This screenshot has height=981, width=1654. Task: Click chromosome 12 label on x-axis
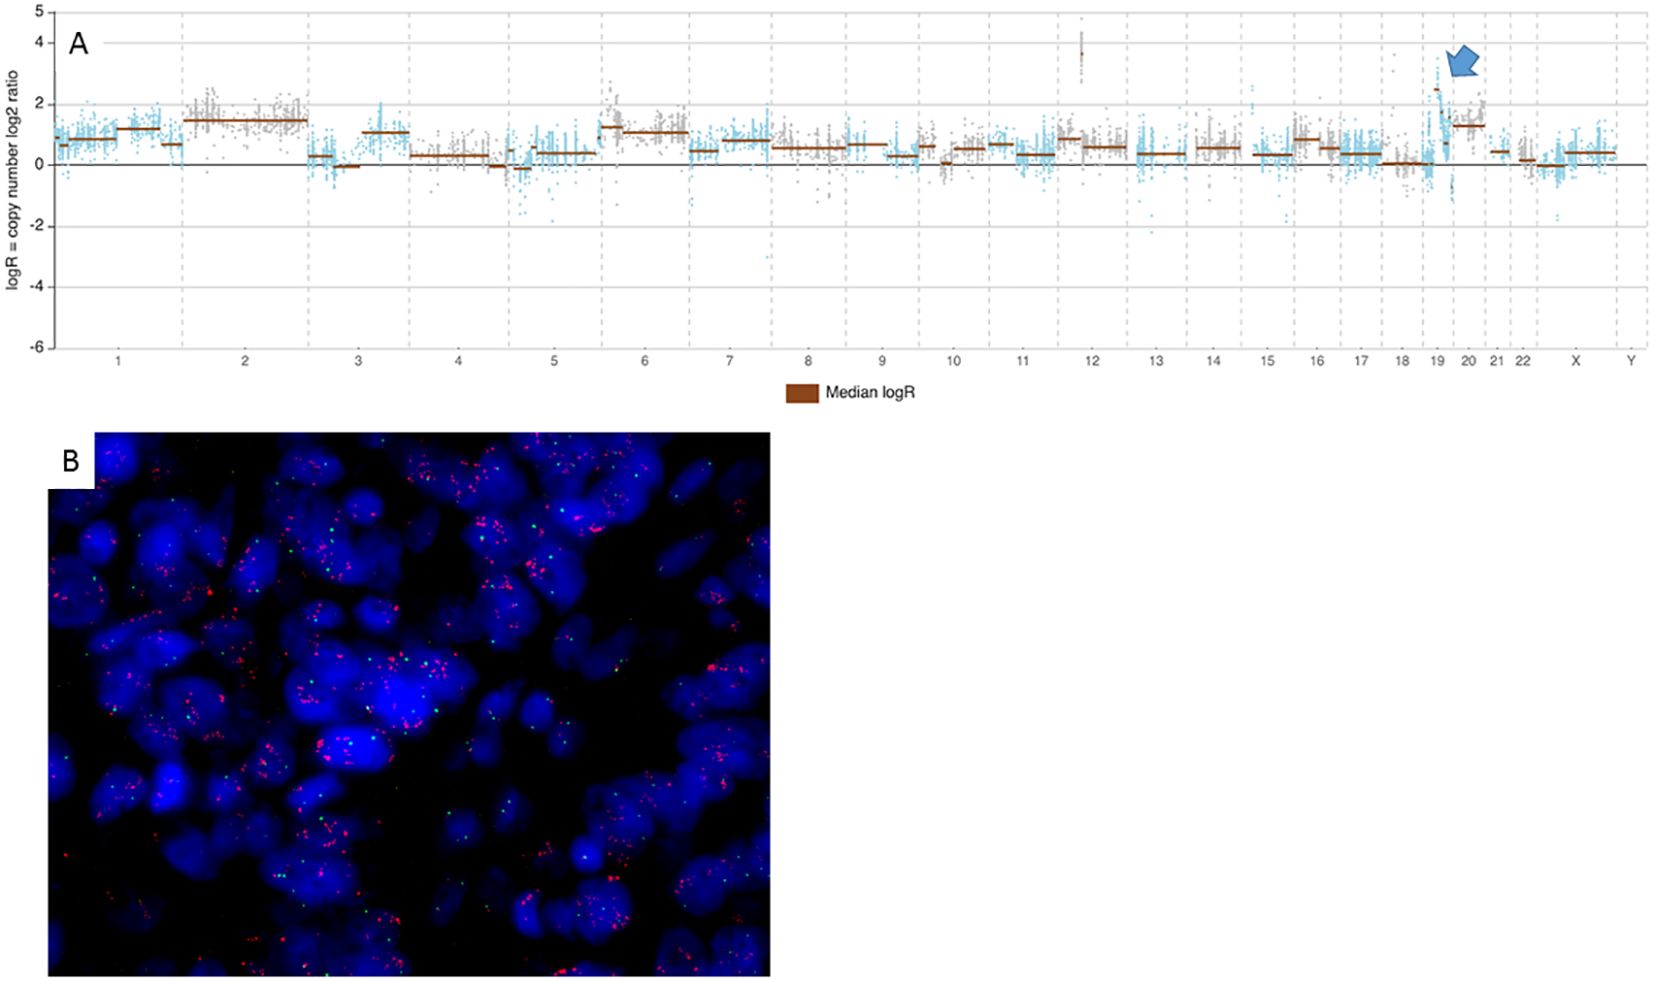(x=1092, y=361)
